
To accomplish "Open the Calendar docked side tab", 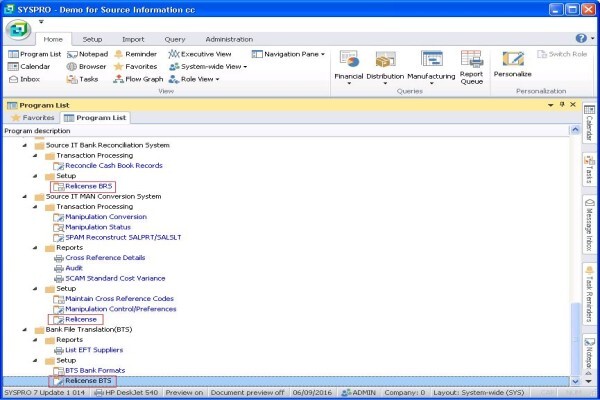I will click(x=589, y=123).
